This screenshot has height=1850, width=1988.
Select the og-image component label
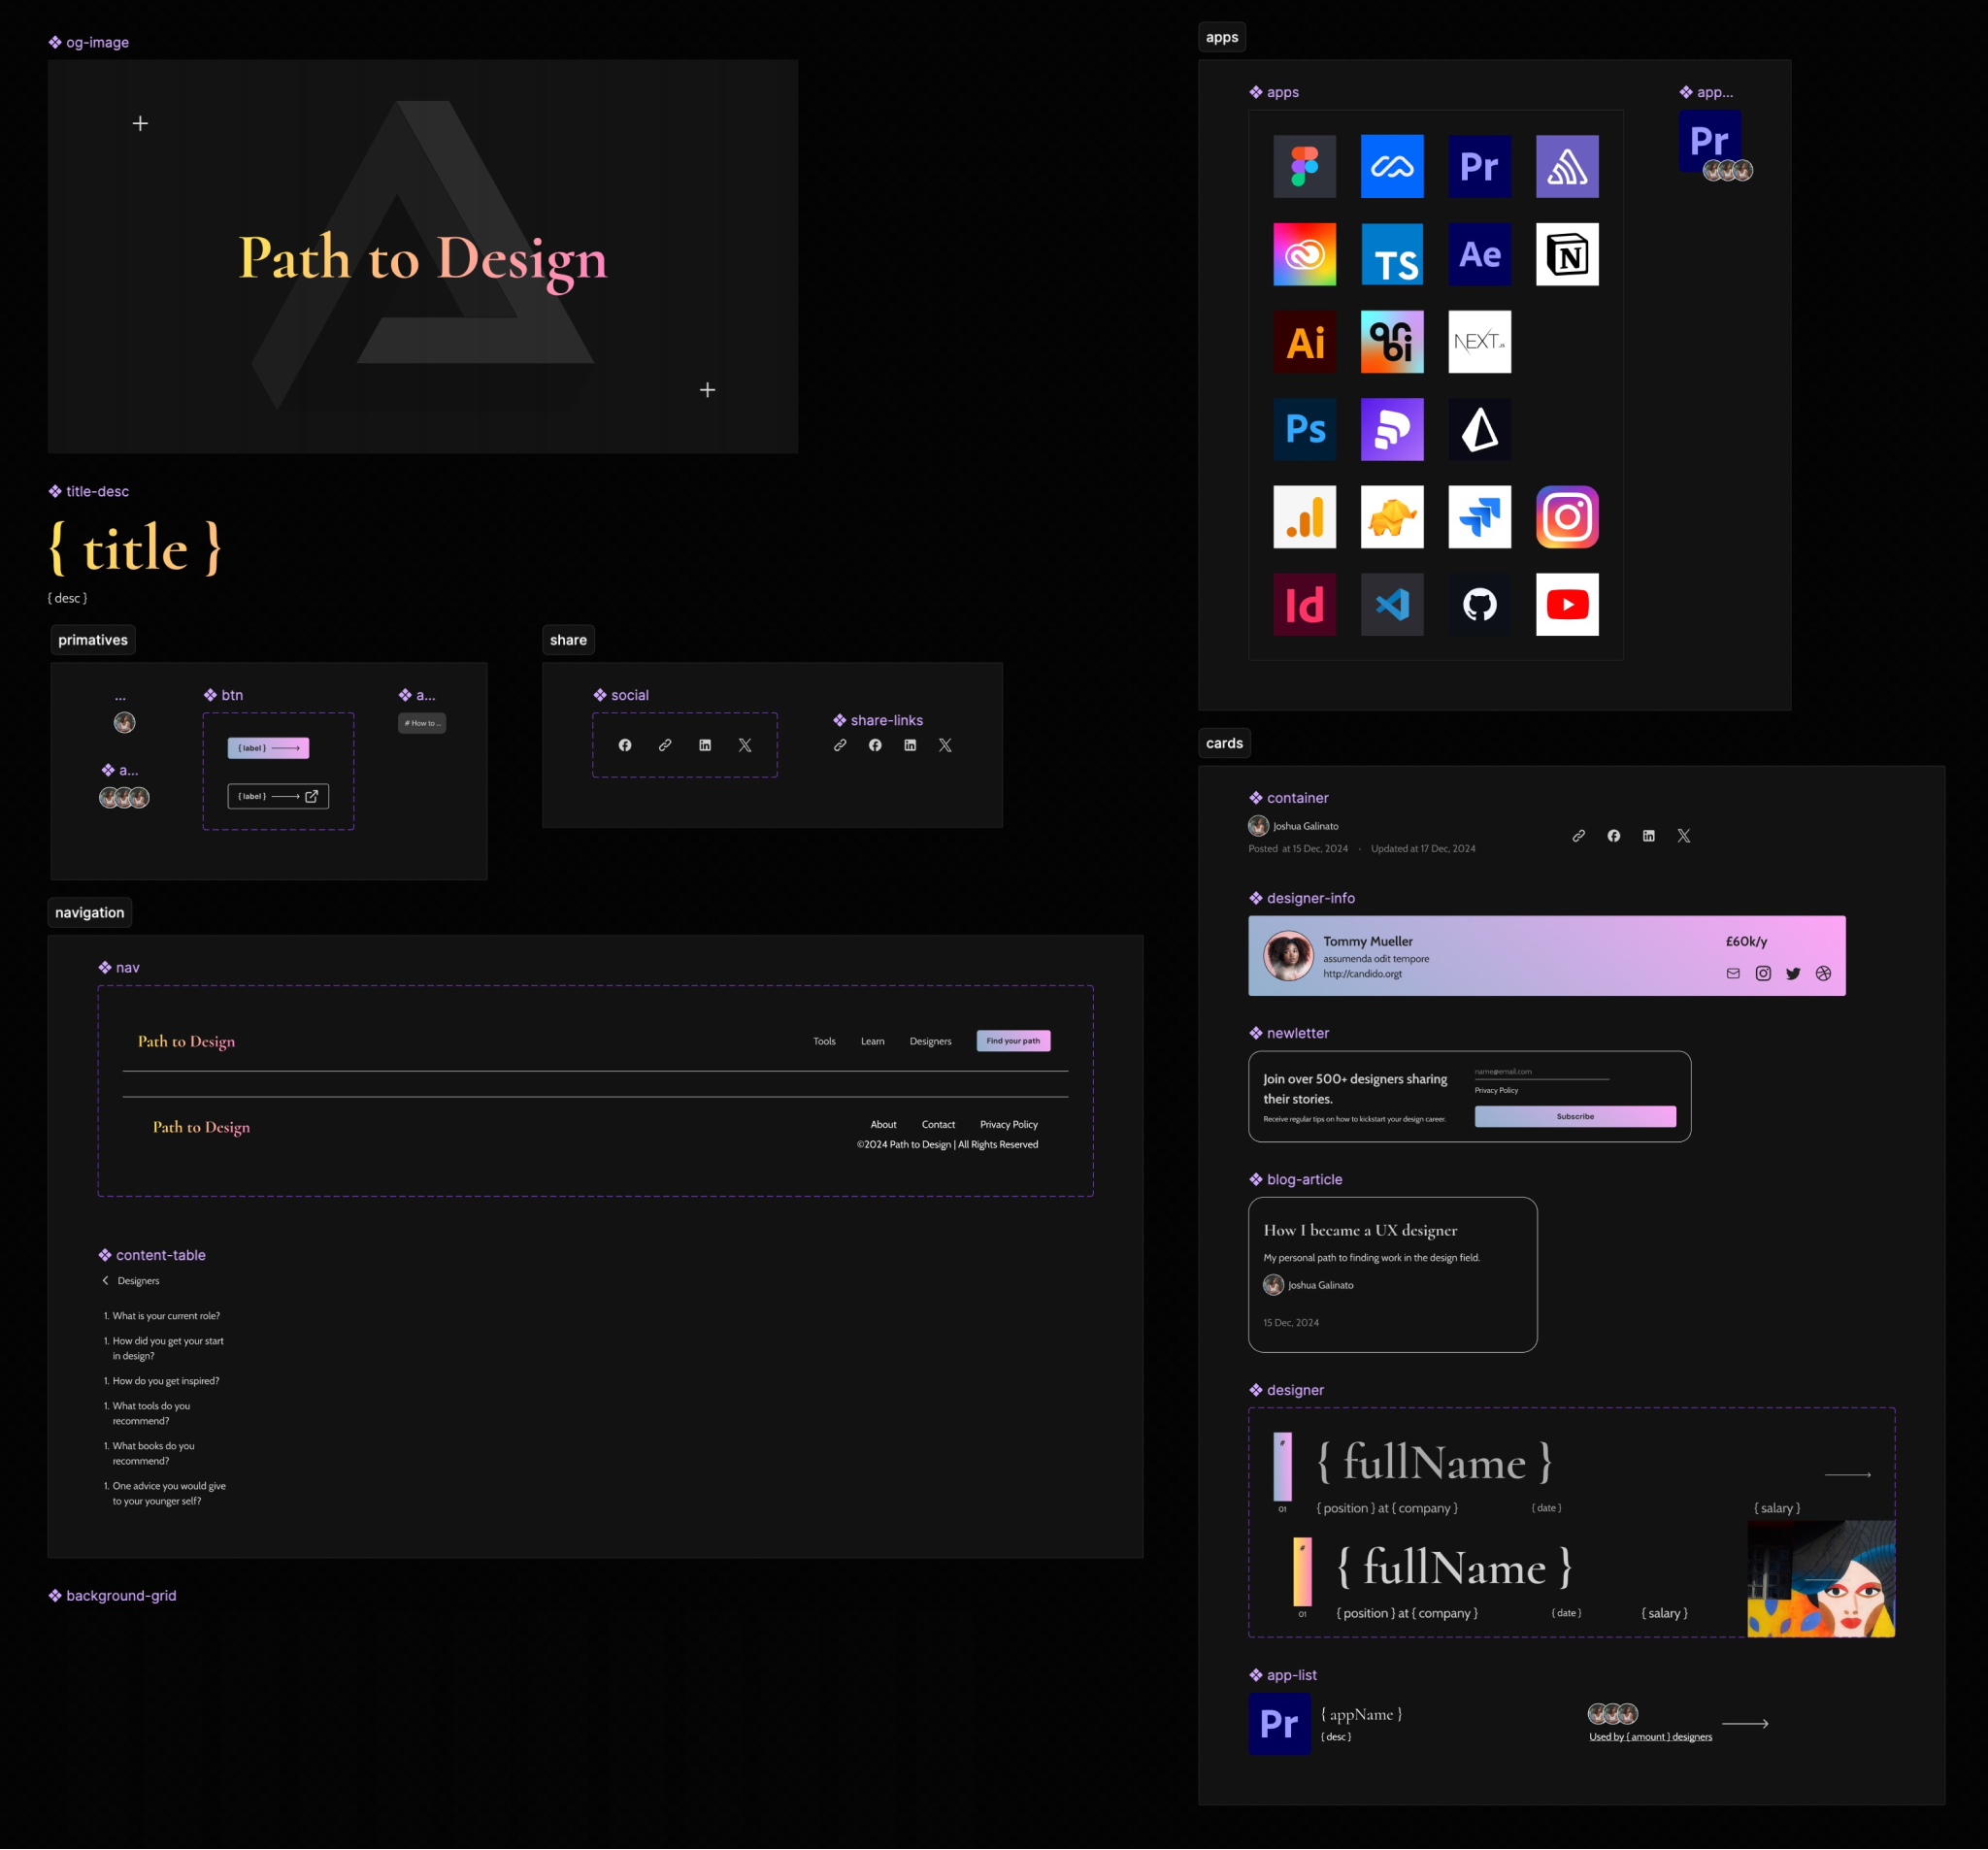point(89,42)
